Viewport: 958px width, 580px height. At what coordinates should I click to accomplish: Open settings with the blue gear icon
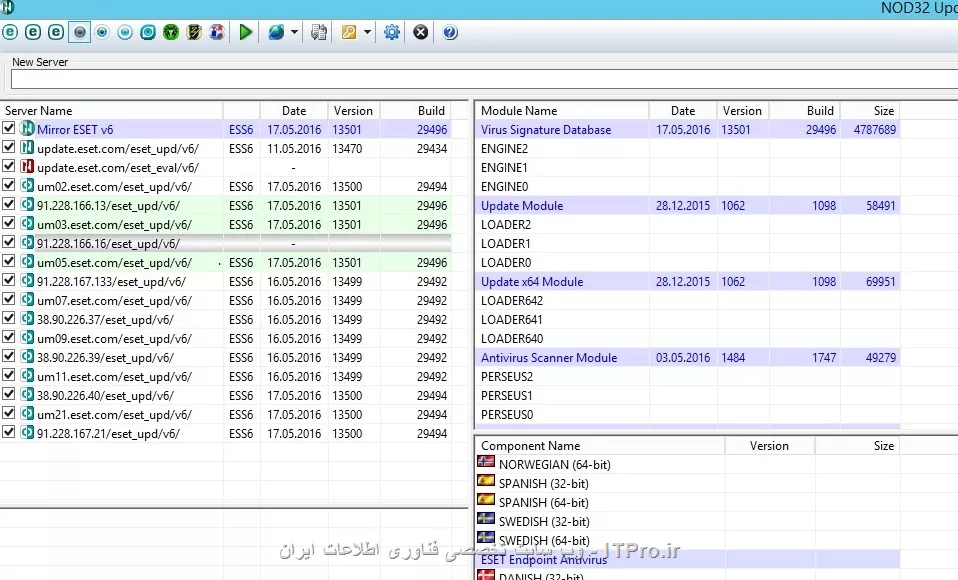392,32
